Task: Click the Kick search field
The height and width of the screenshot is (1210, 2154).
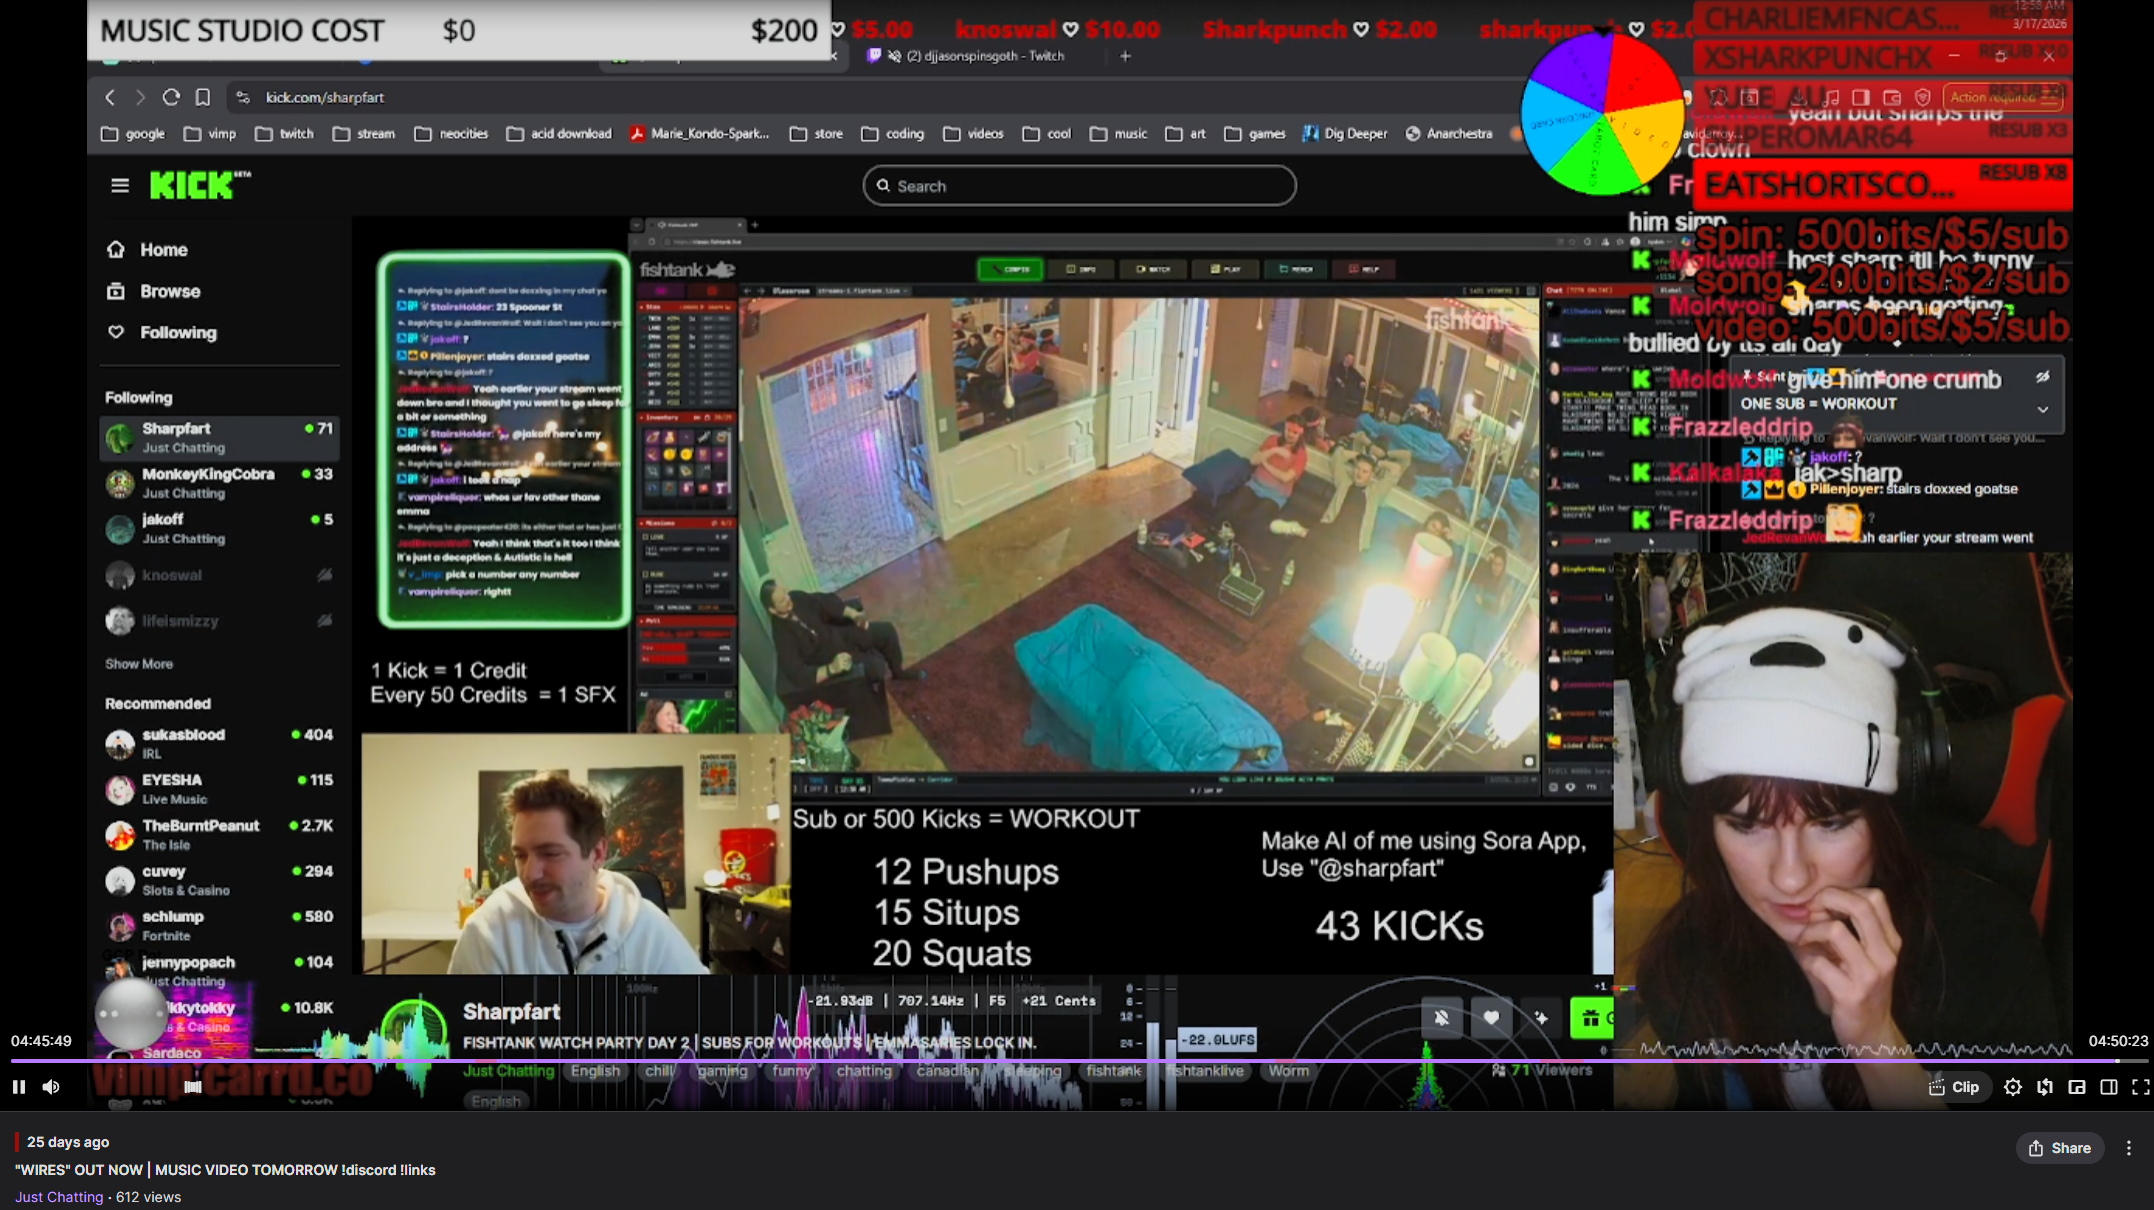Action: tap(1080, 186)
